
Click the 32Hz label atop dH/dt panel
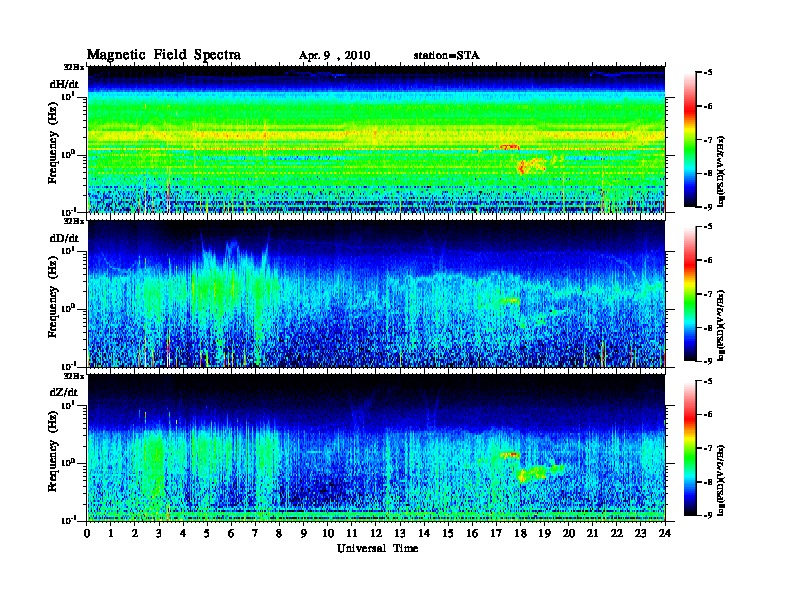tap(73, 67)
